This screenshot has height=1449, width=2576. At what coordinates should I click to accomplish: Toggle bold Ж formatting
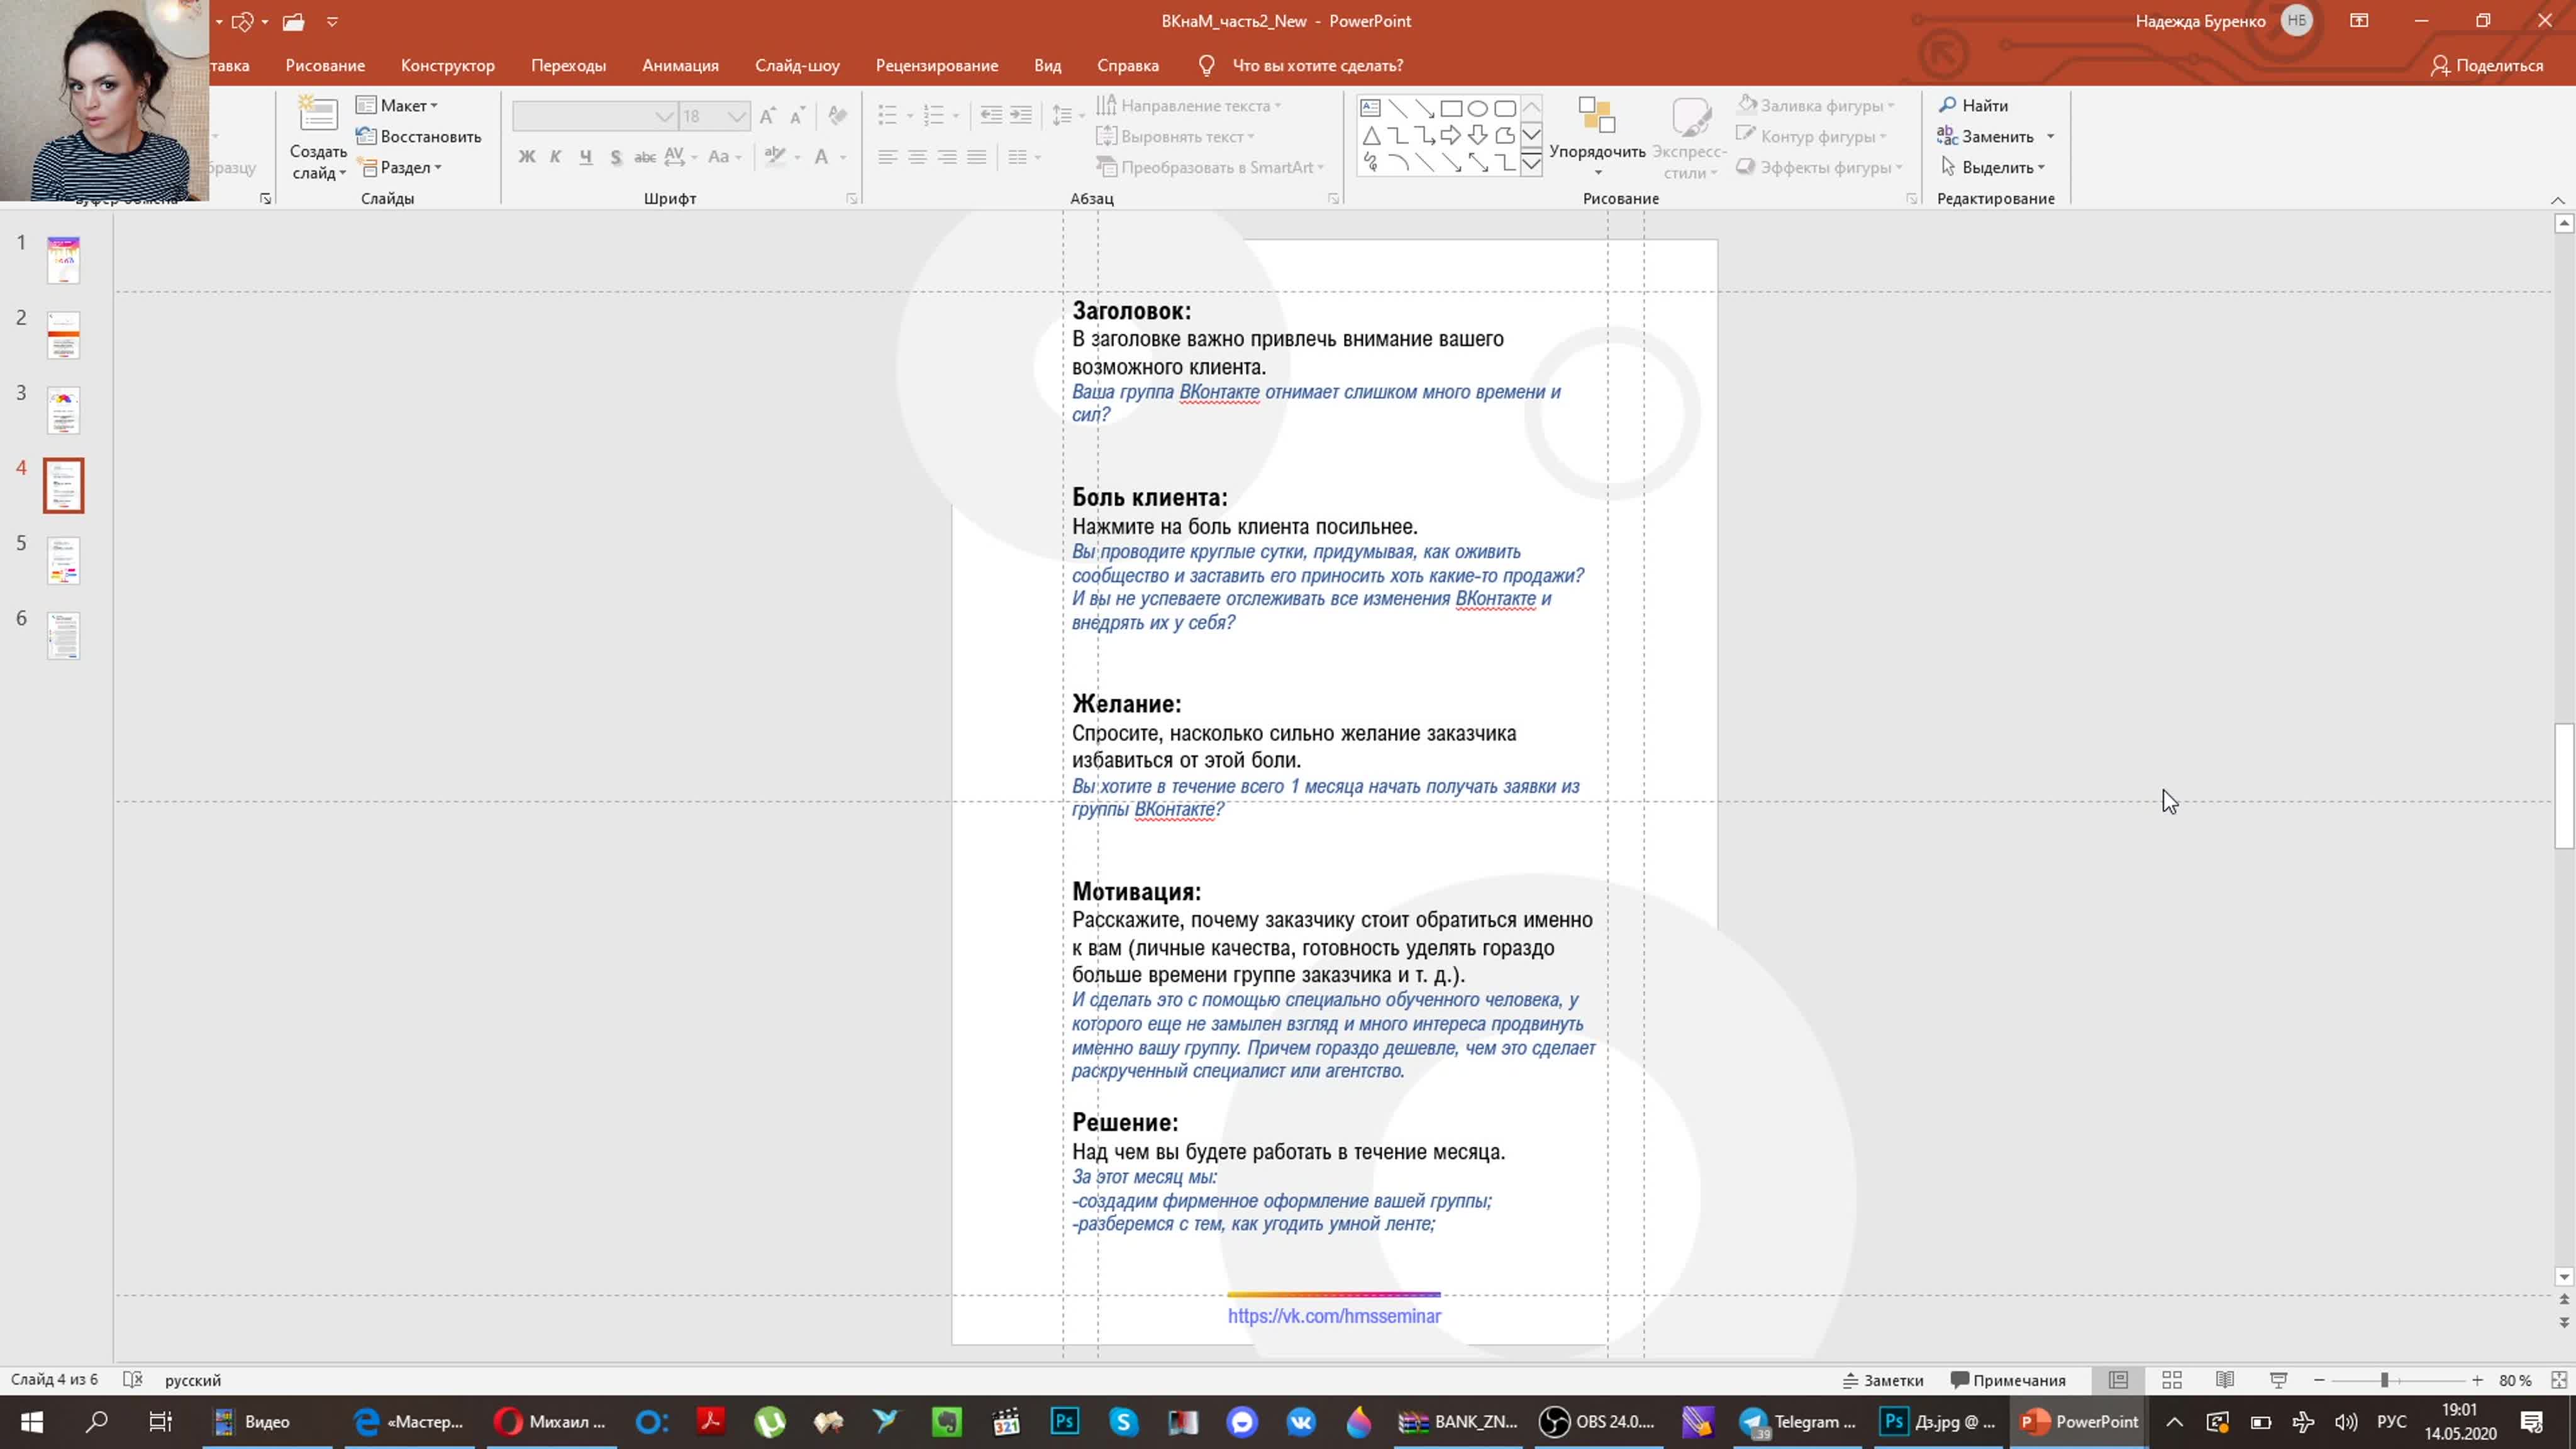pyautogui.click(x=527, y=157)
